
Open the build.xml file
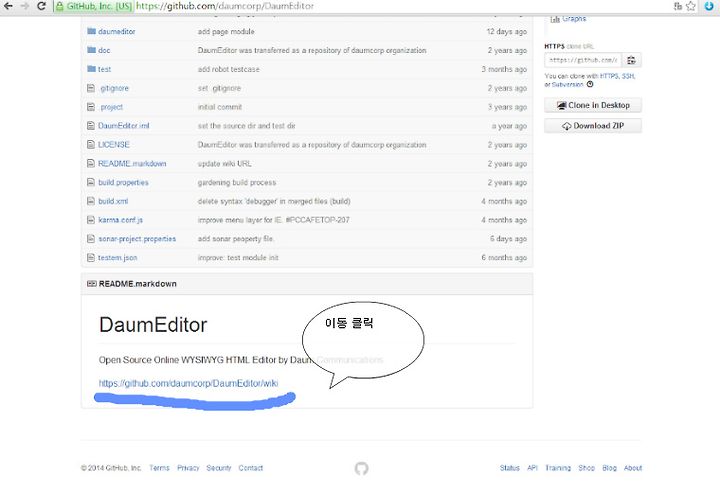click(113, 201)
